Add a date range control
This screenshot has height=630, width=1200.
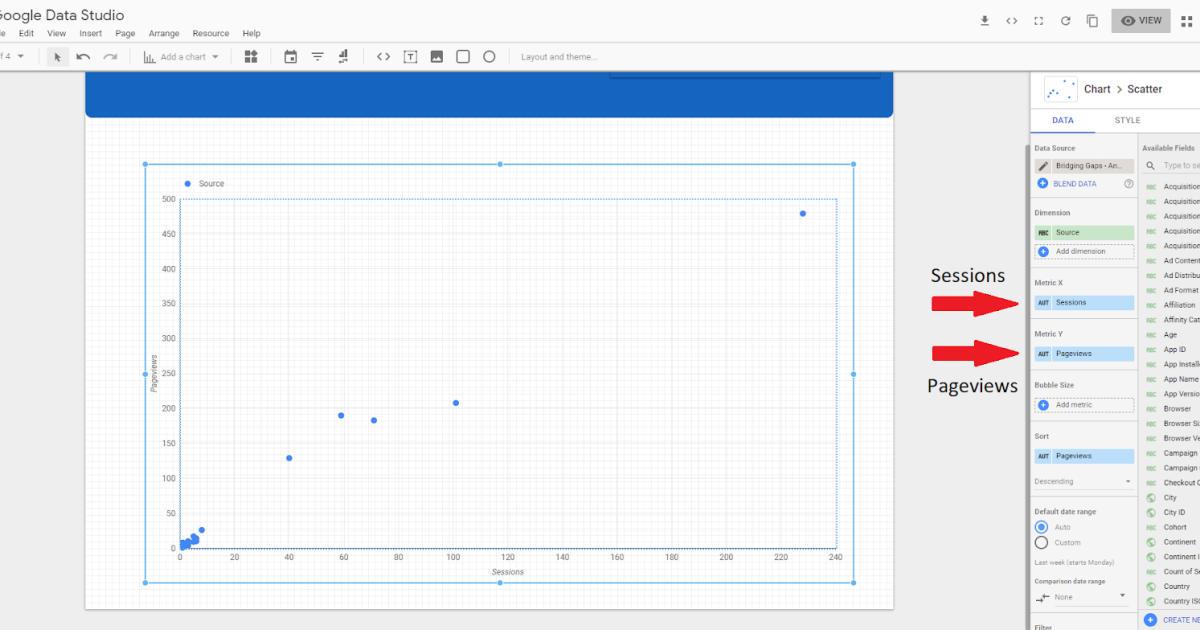pyautogui.click(x=290, y=56)
